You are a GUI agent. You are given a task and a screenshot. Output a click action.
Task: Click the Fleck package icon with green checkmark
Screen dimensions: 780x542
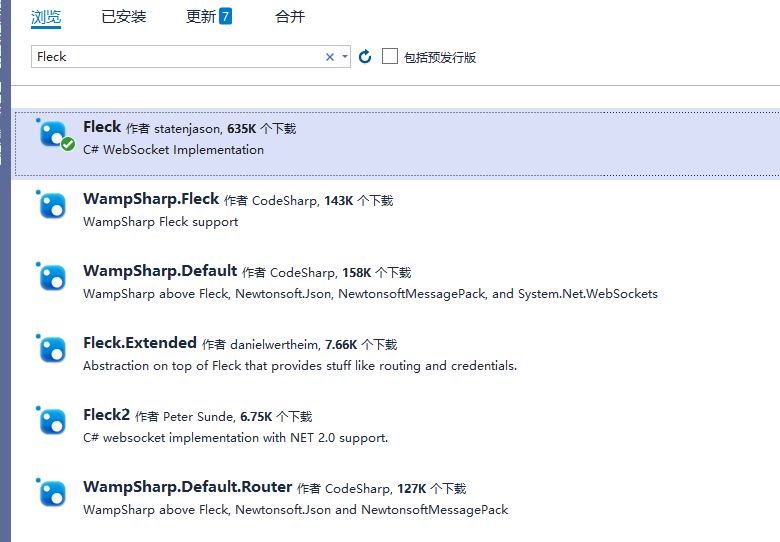[x=55, y=135]
